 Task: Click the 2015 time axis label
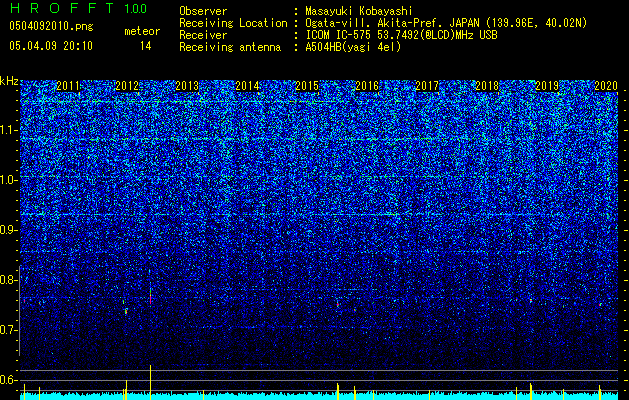click(307, 86)
